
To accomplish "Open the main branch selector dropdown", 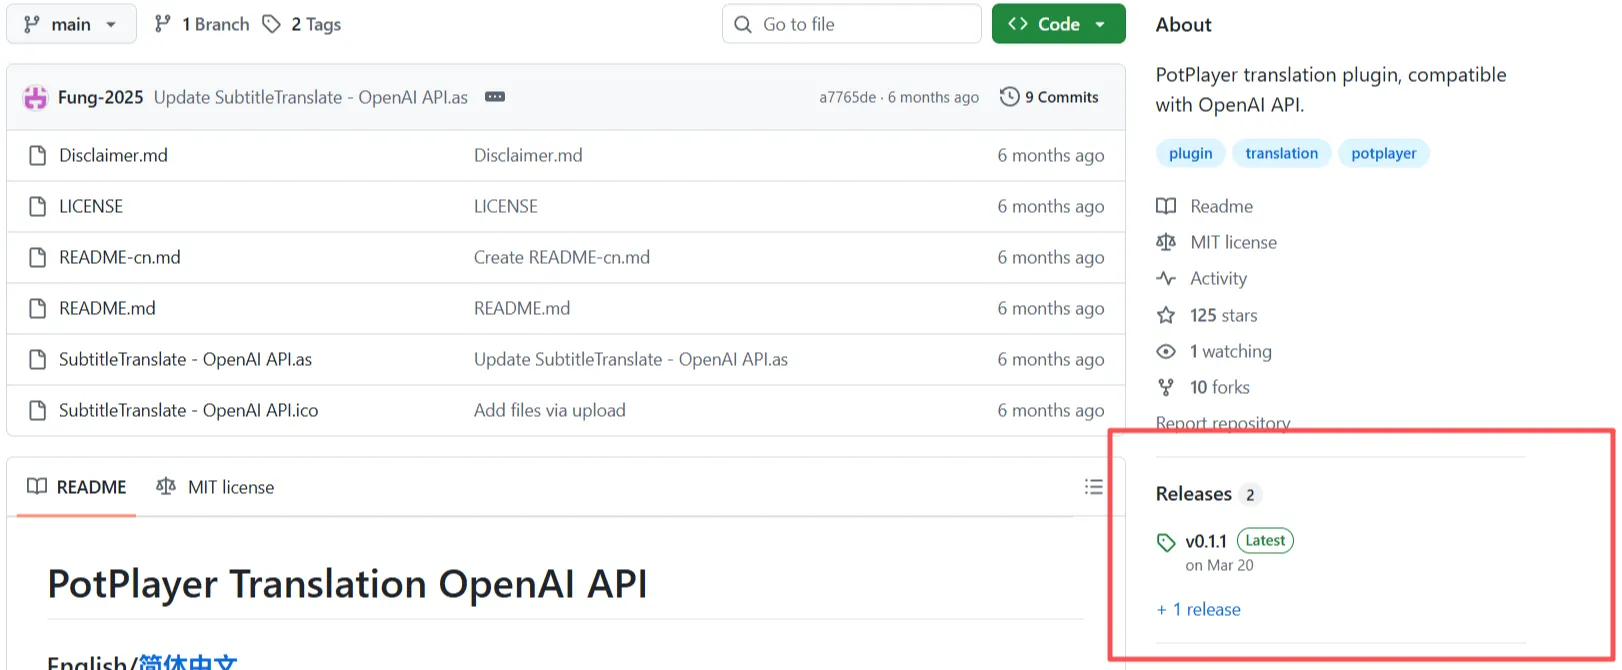I will [x=70, y=24].
